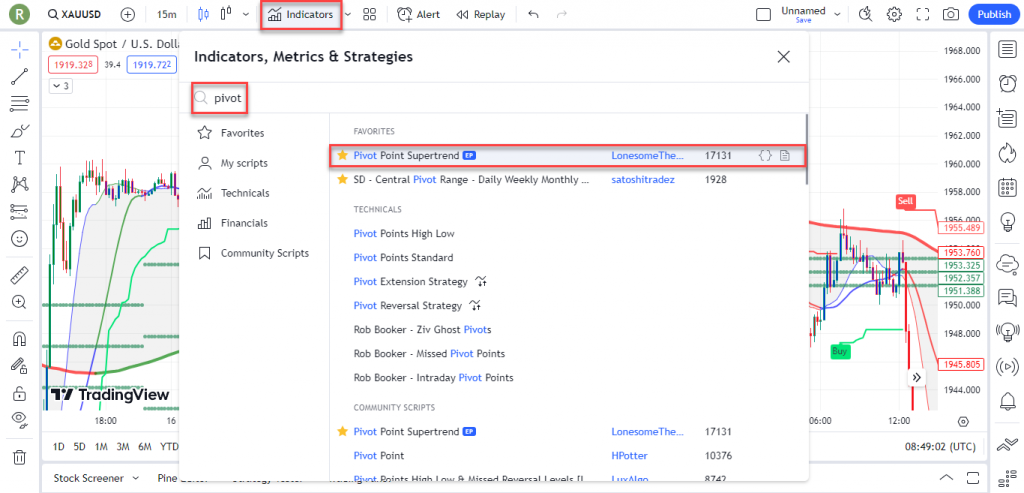Select the 6M date range

[x=145, y=447]
